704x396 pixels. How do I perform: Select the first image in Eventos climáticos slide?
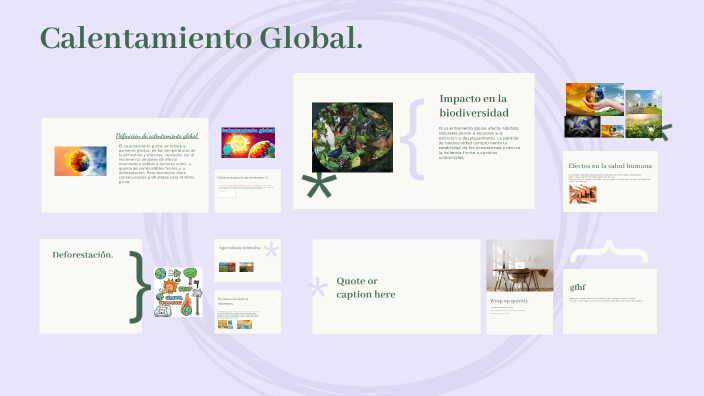pyautogui.click(x=225, y=324)
